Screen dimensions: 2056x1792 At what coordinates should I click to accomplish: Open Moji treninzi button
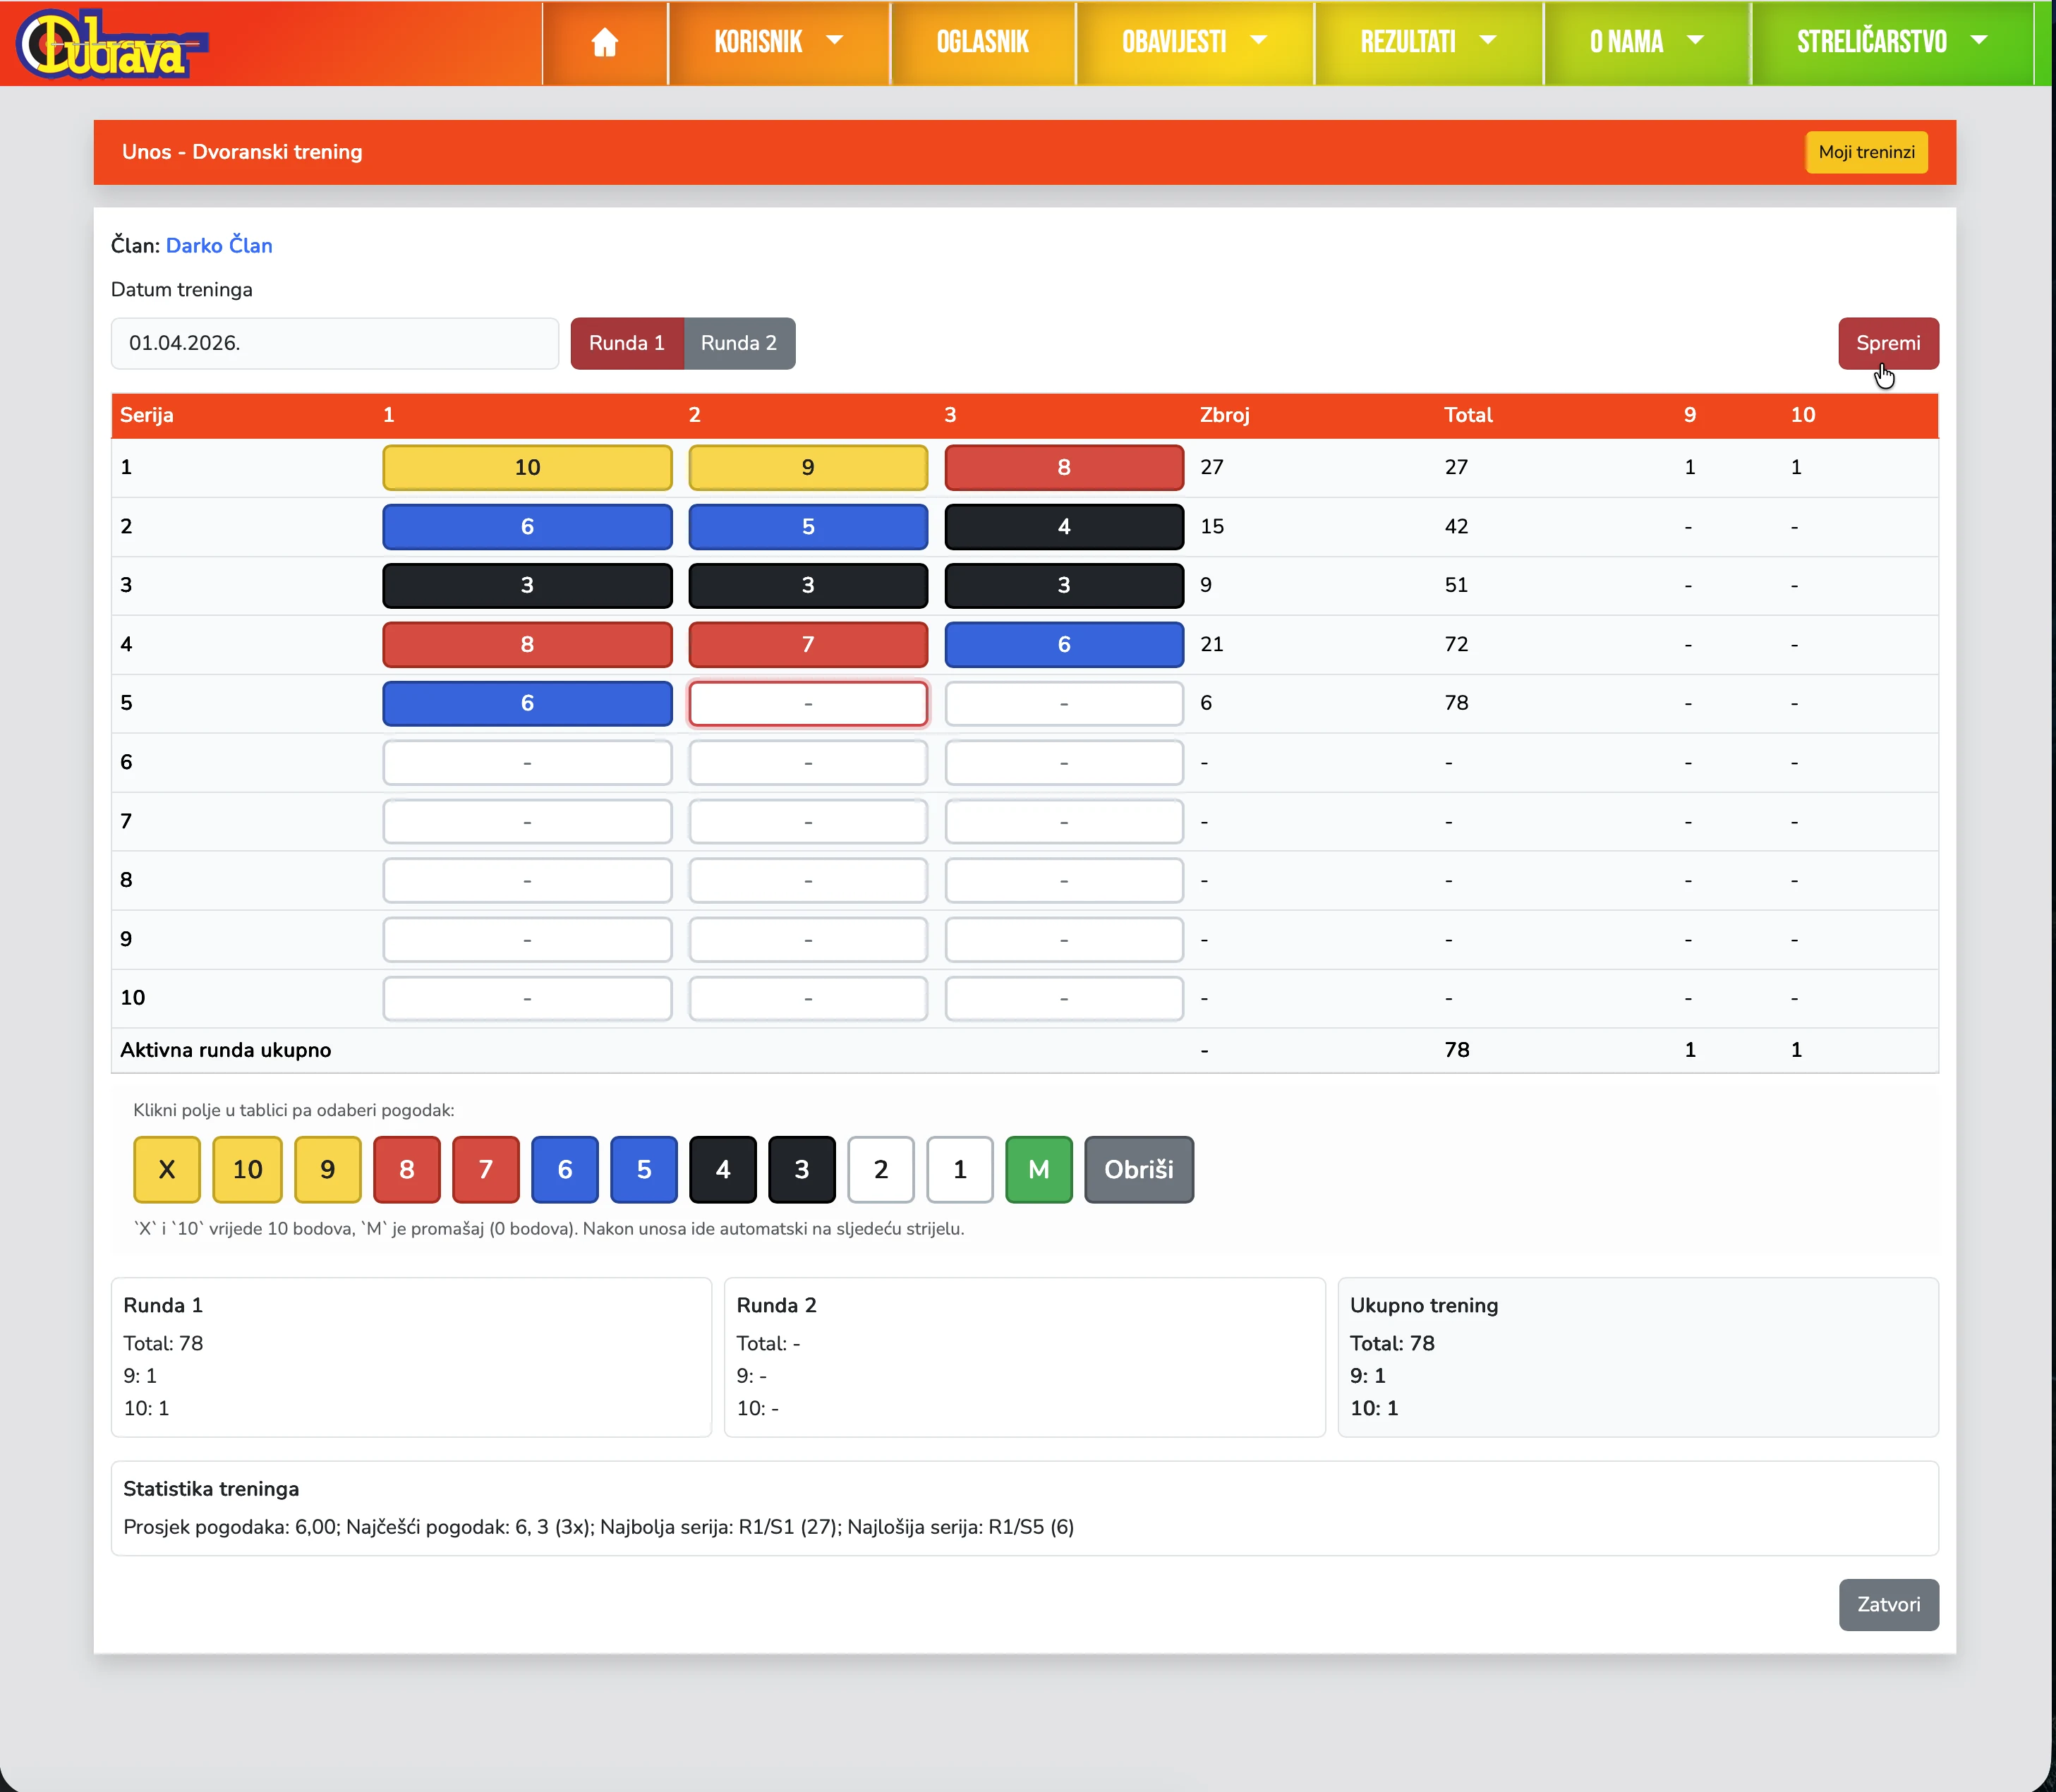click(x=1866, y=152)
